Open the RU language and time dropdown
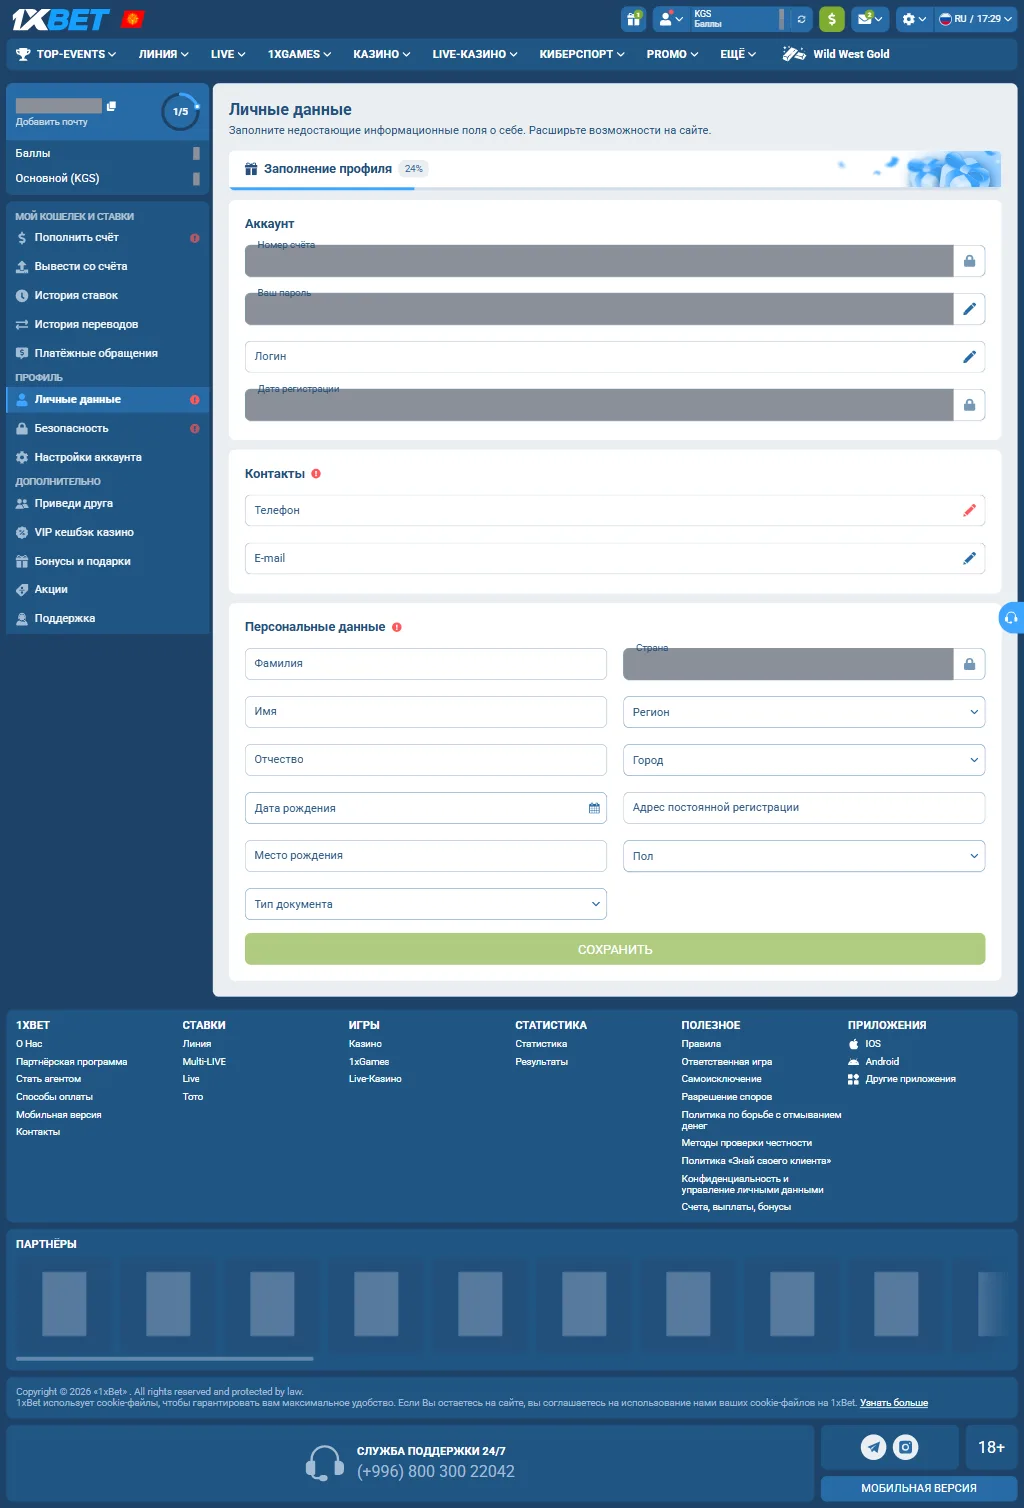Viewport: 1024px width, 1508px height. click(x=975, y=19)
